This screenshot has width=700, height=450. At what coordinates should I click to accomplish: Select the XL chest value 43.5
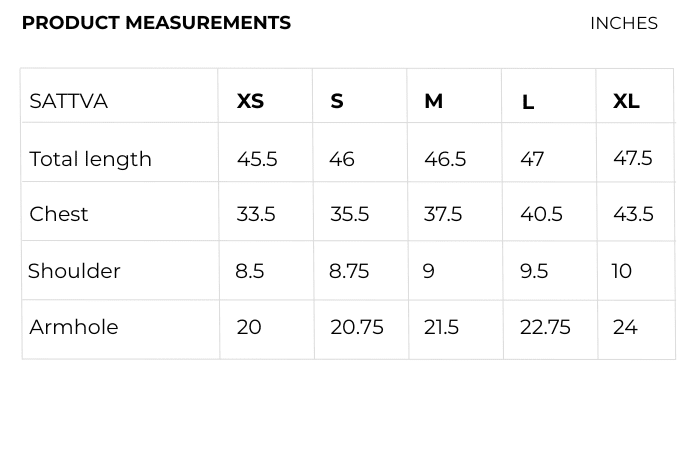[633, 214]
